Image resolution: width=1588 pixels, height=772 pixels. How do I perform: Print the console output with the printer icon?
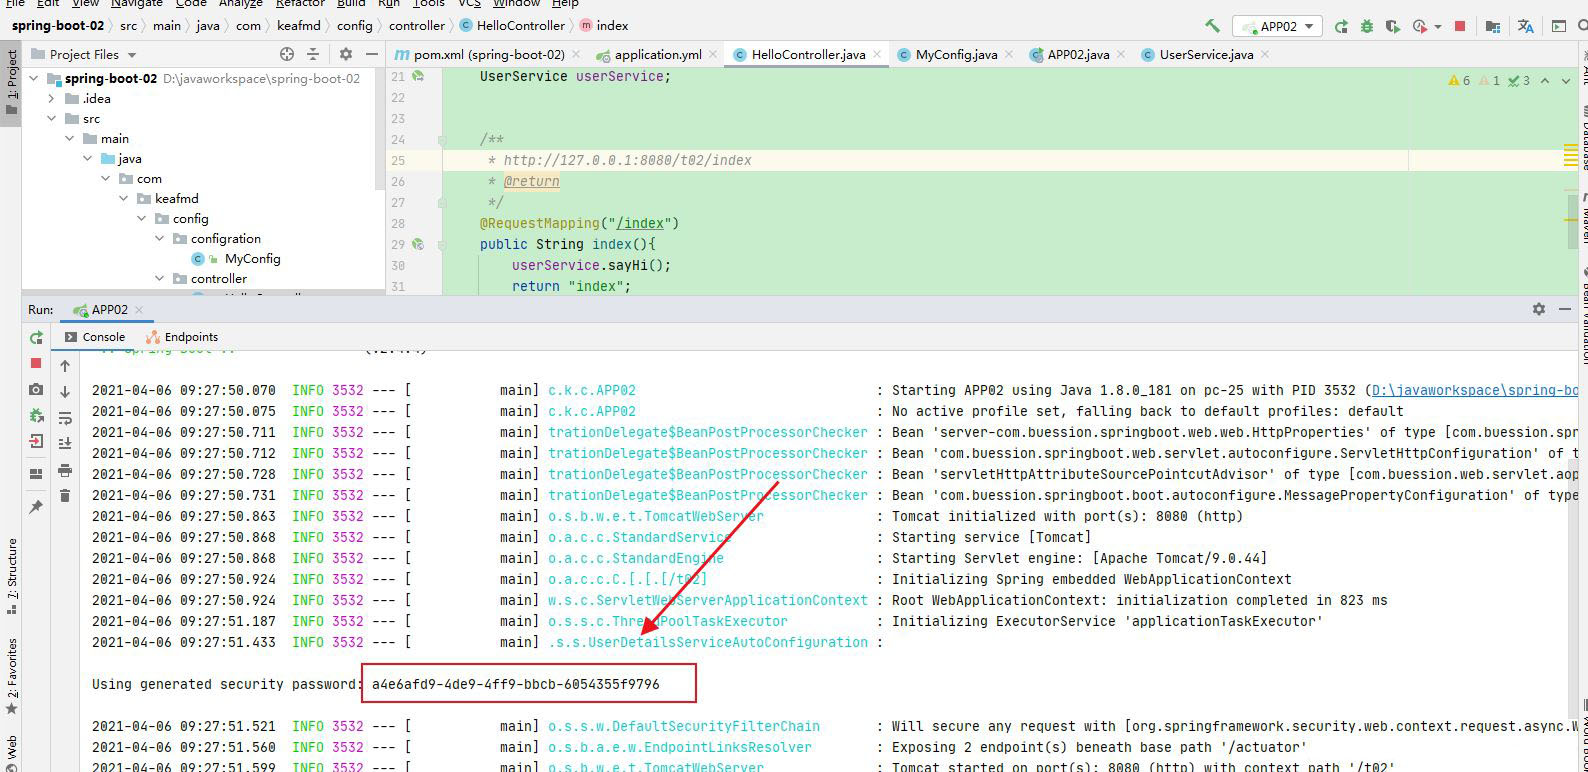(65, 469)
